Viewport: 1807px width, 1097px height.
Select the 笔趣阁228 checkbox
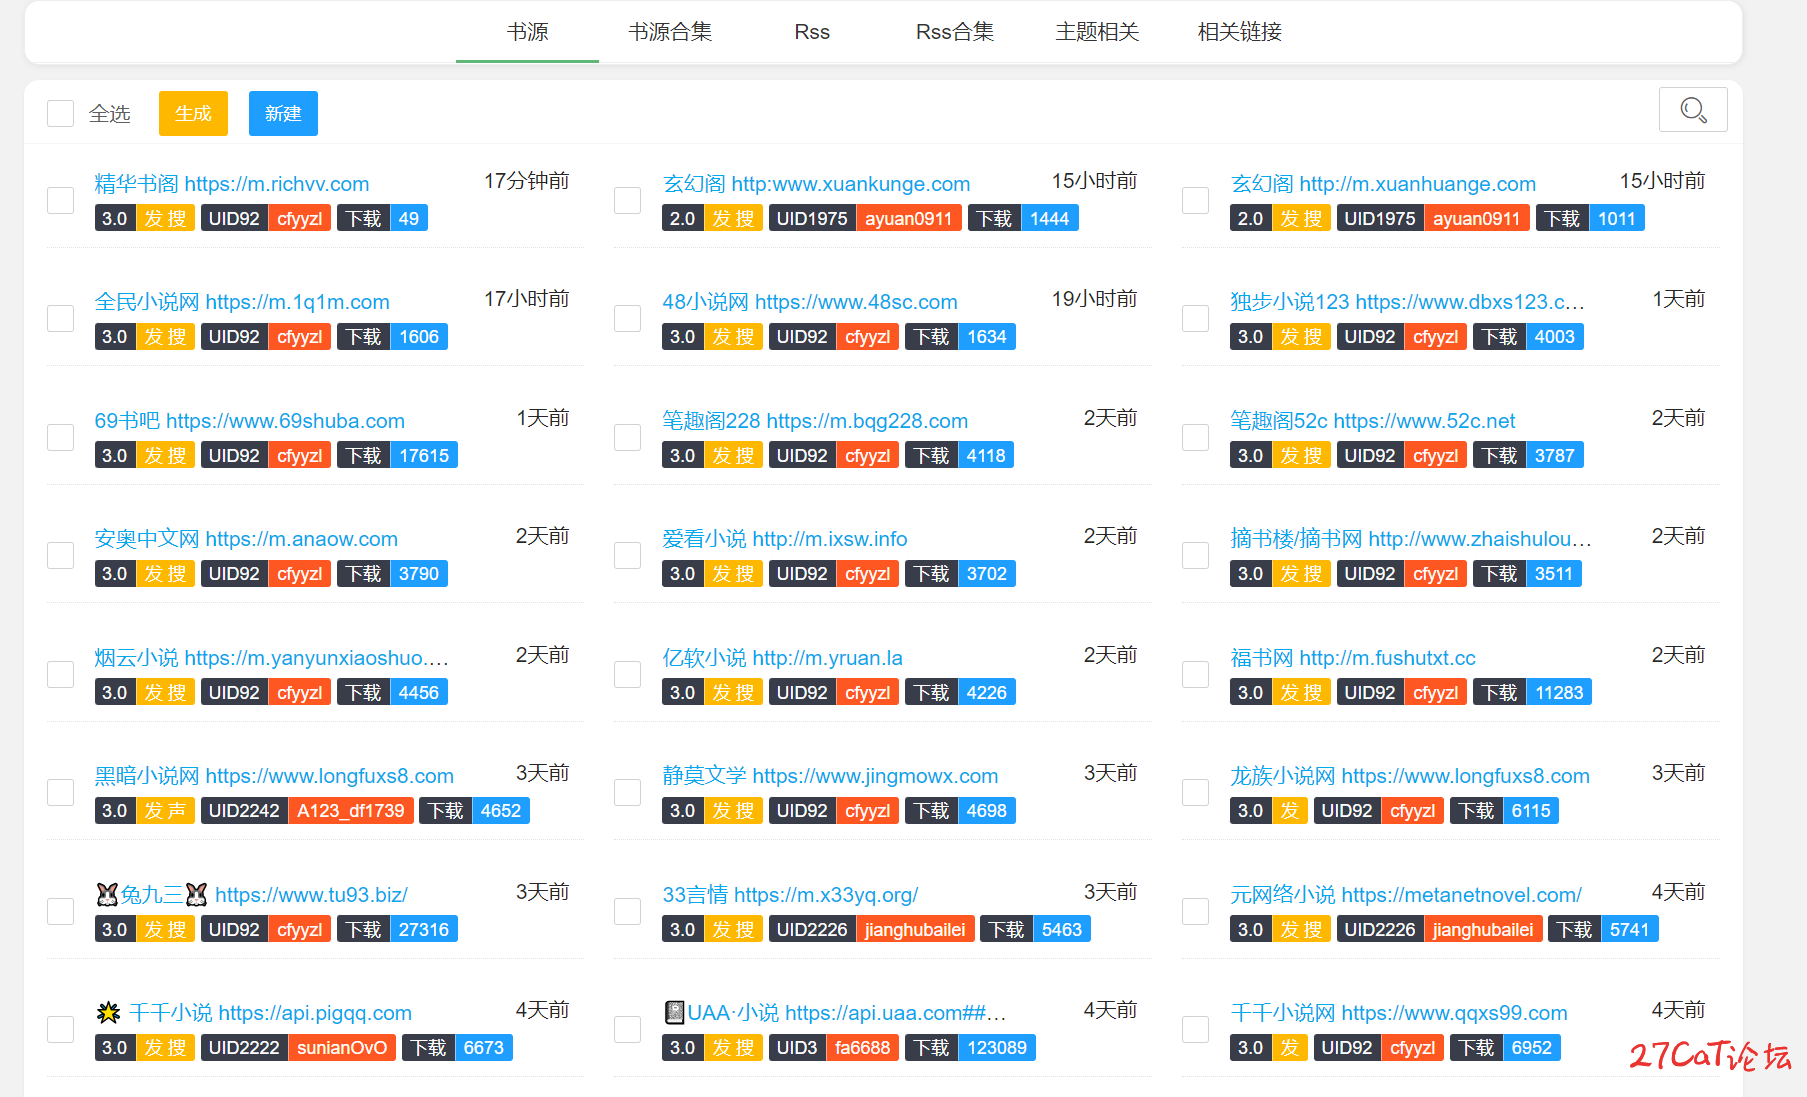(628, 437)
